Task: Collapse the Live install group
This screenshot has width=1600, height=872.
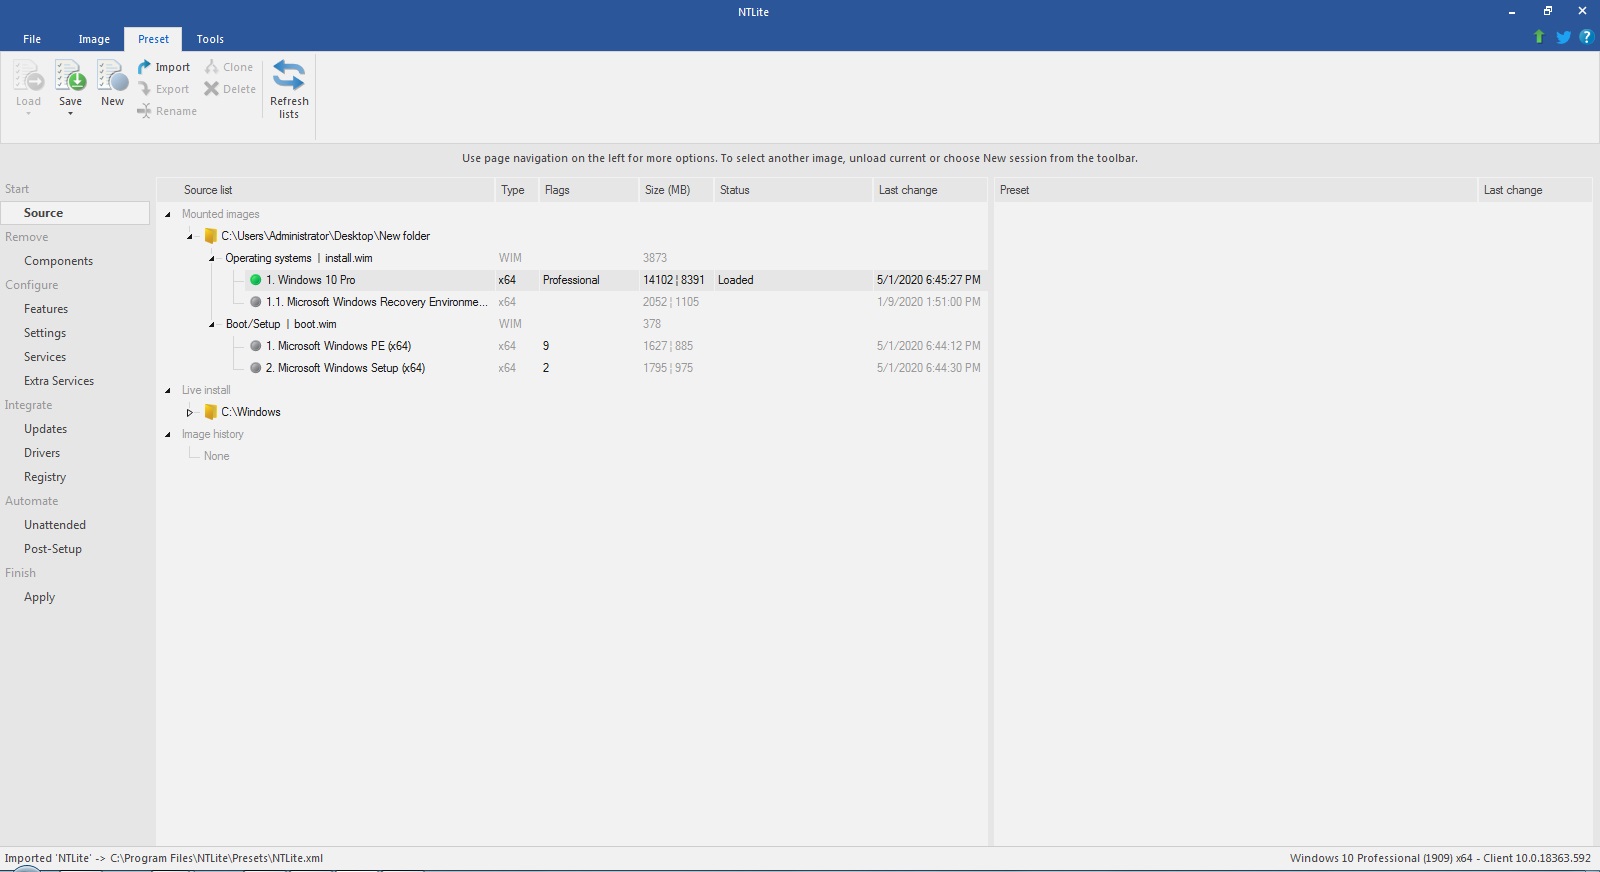Action: click(167, 390)
